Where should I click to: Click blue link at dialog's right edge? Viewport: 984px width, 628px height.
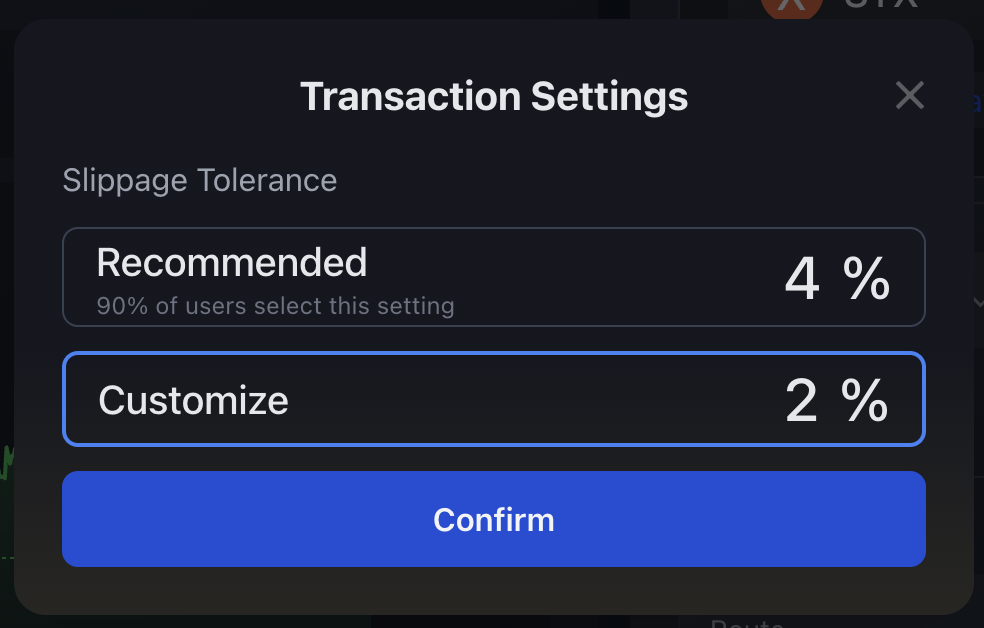pyautogui.click(x=977, y=104)
